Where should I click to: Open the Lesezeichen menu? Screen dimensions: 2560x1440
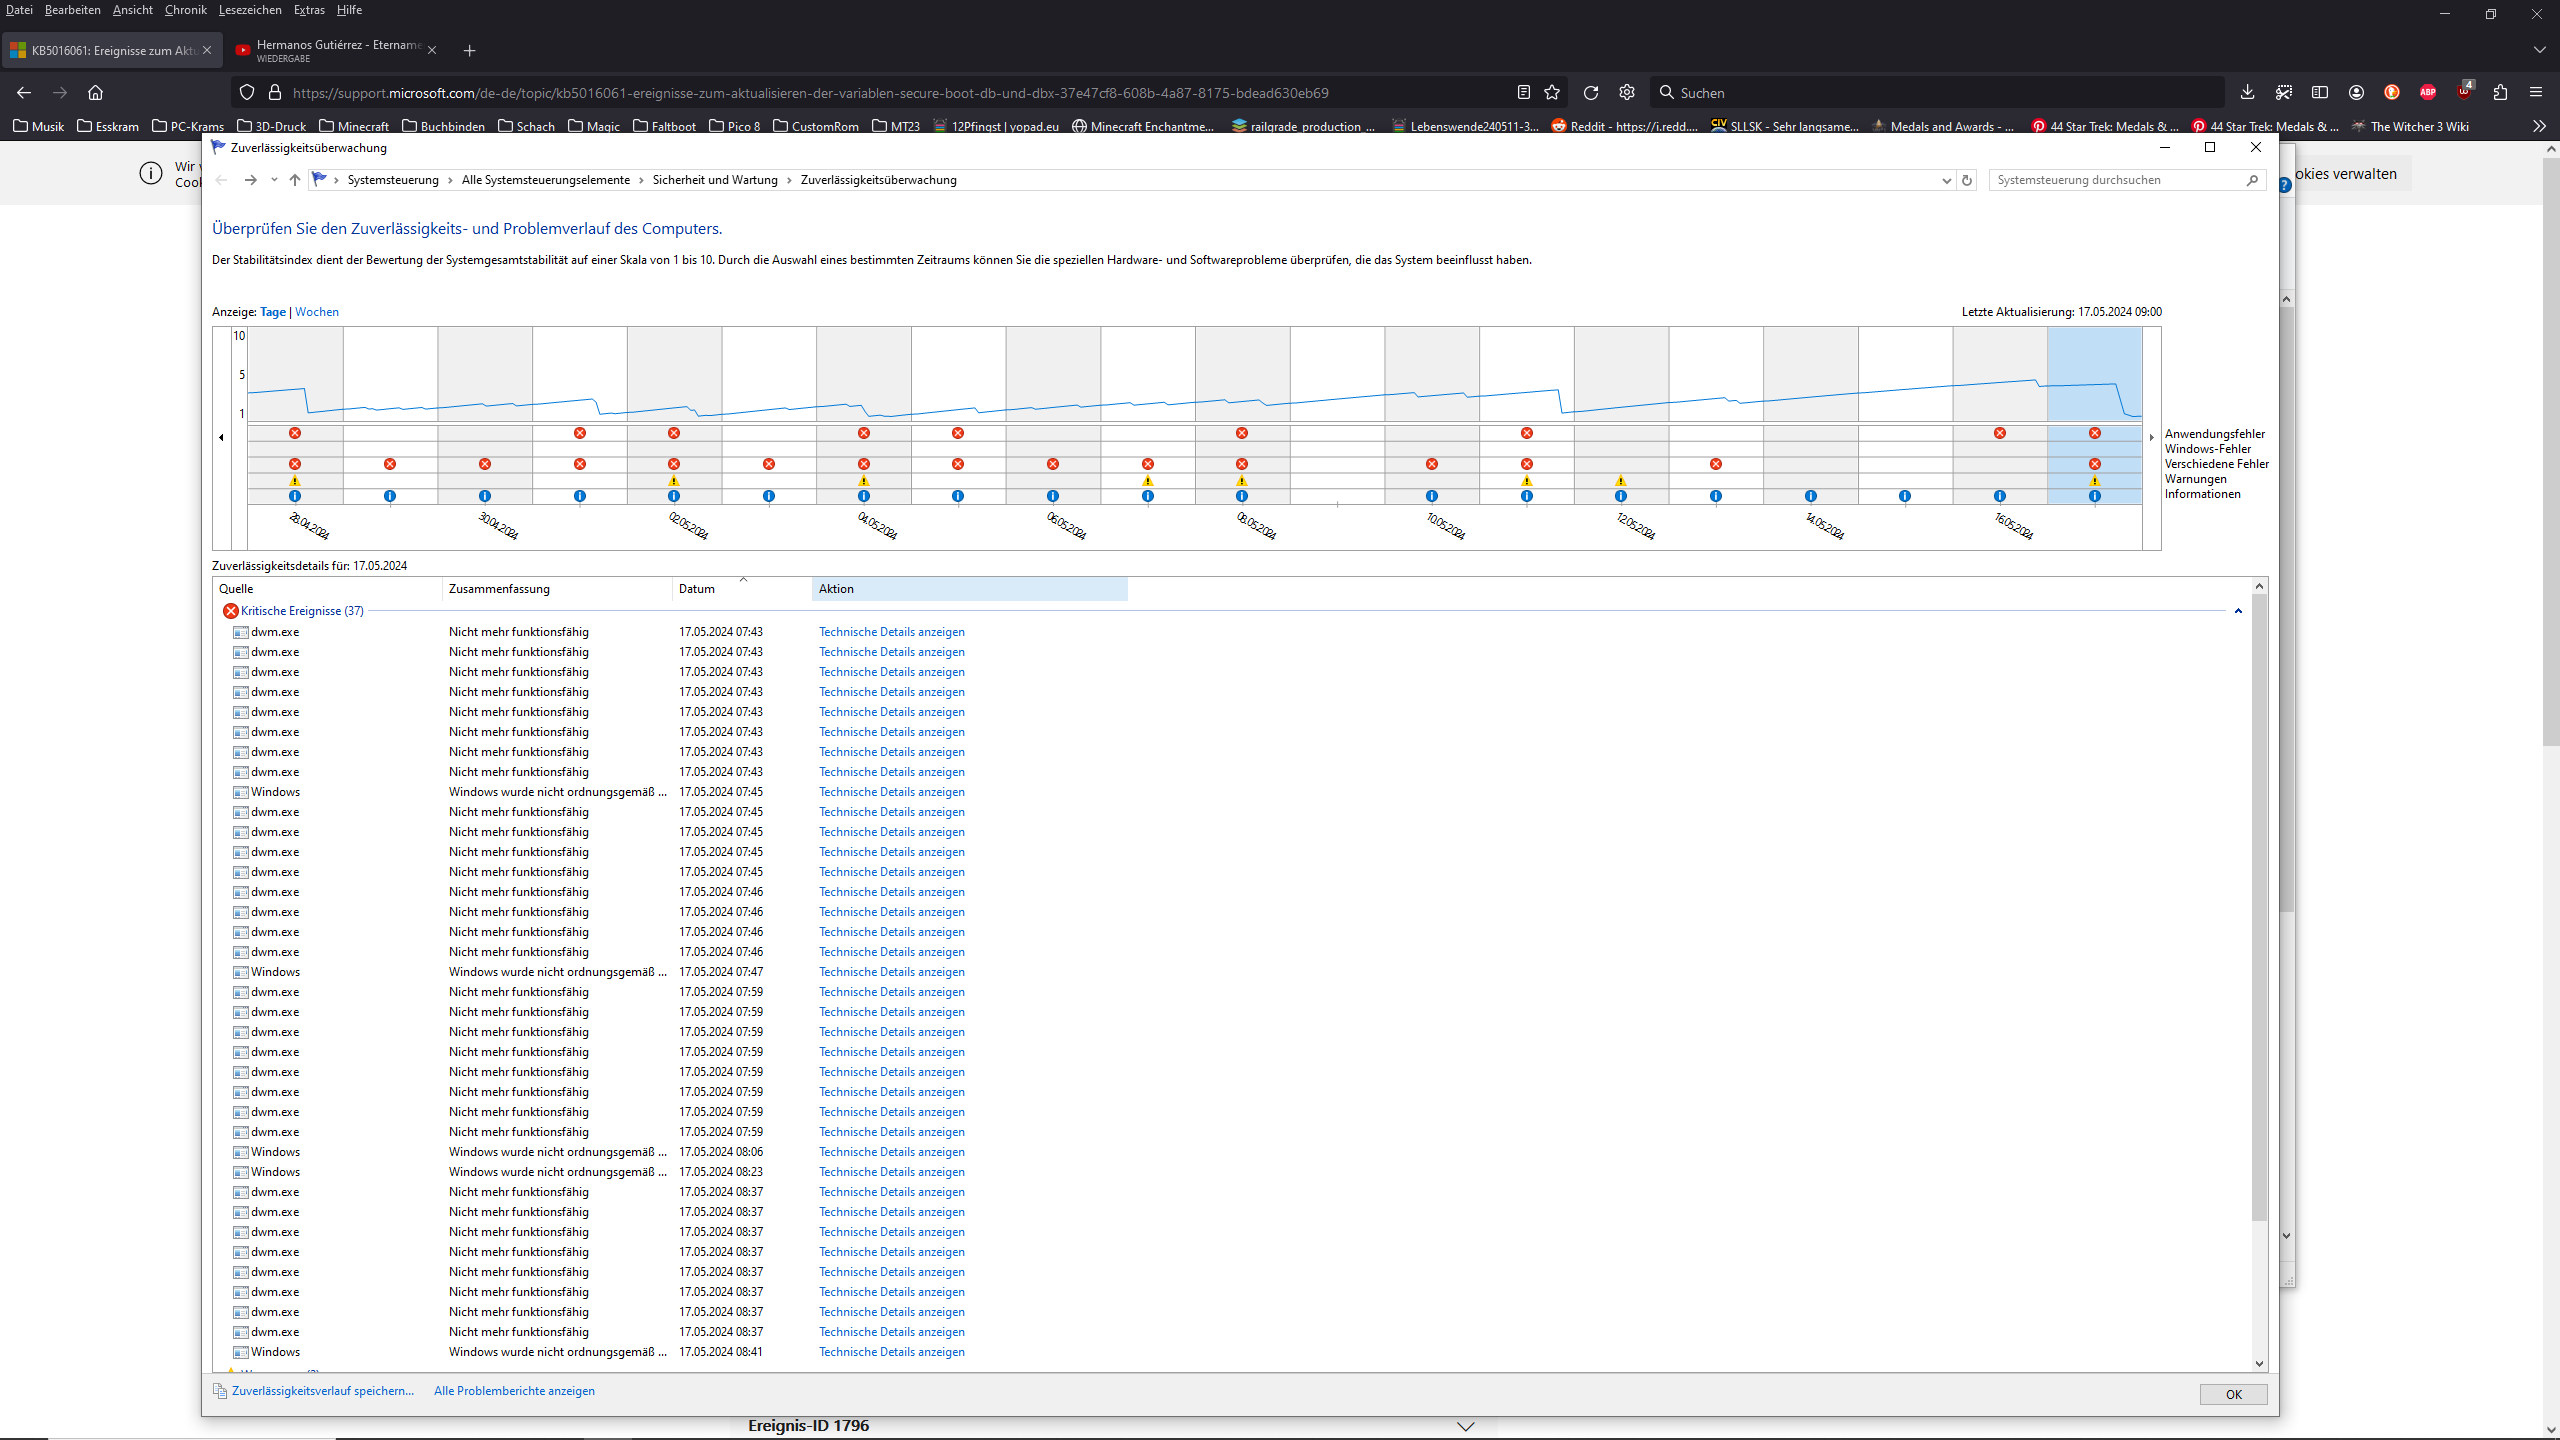tap(250, 10)
